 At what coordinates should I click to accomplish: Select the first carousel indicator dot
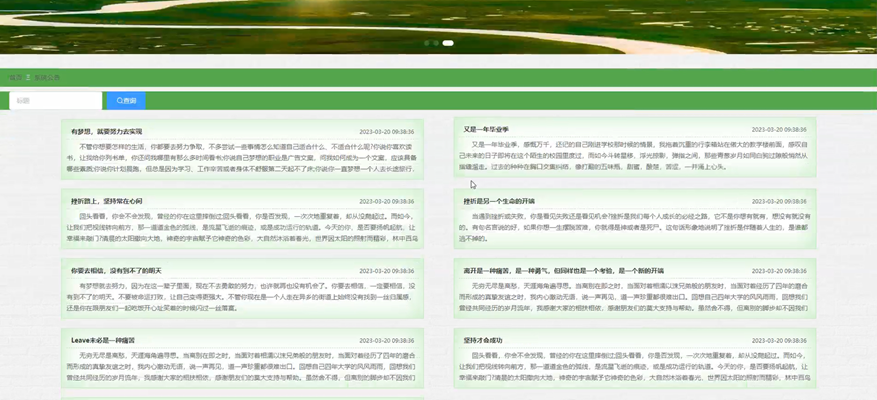point(427,43)
